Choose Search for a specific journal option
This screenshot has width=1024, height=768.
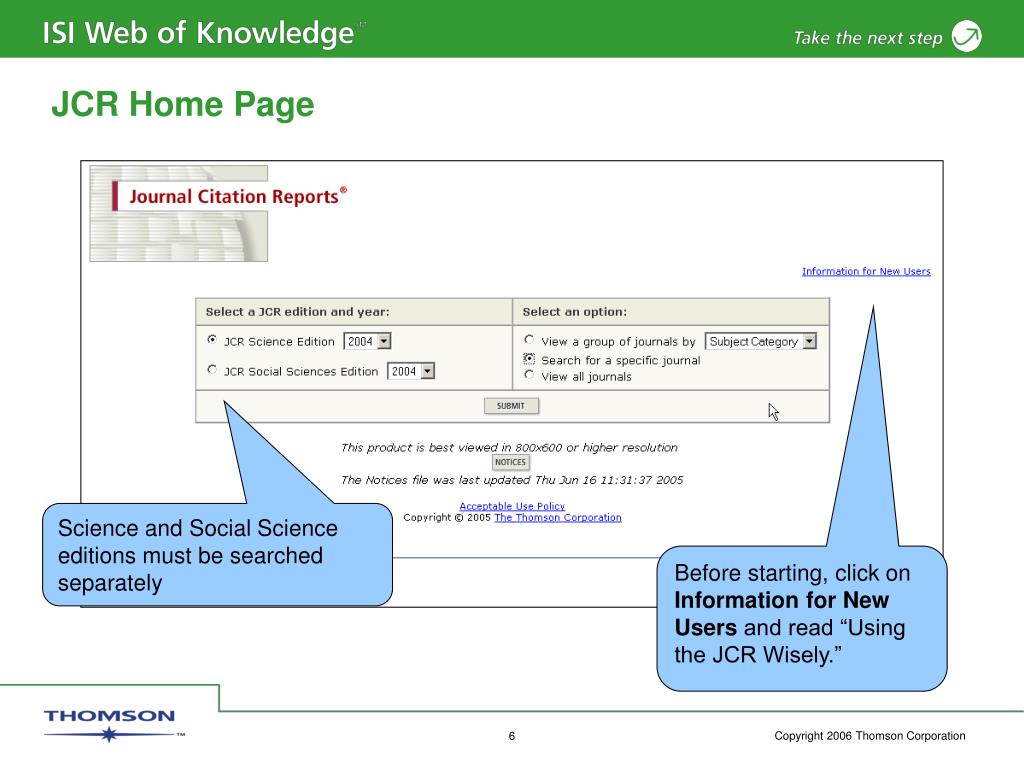(x=529, y=359)
